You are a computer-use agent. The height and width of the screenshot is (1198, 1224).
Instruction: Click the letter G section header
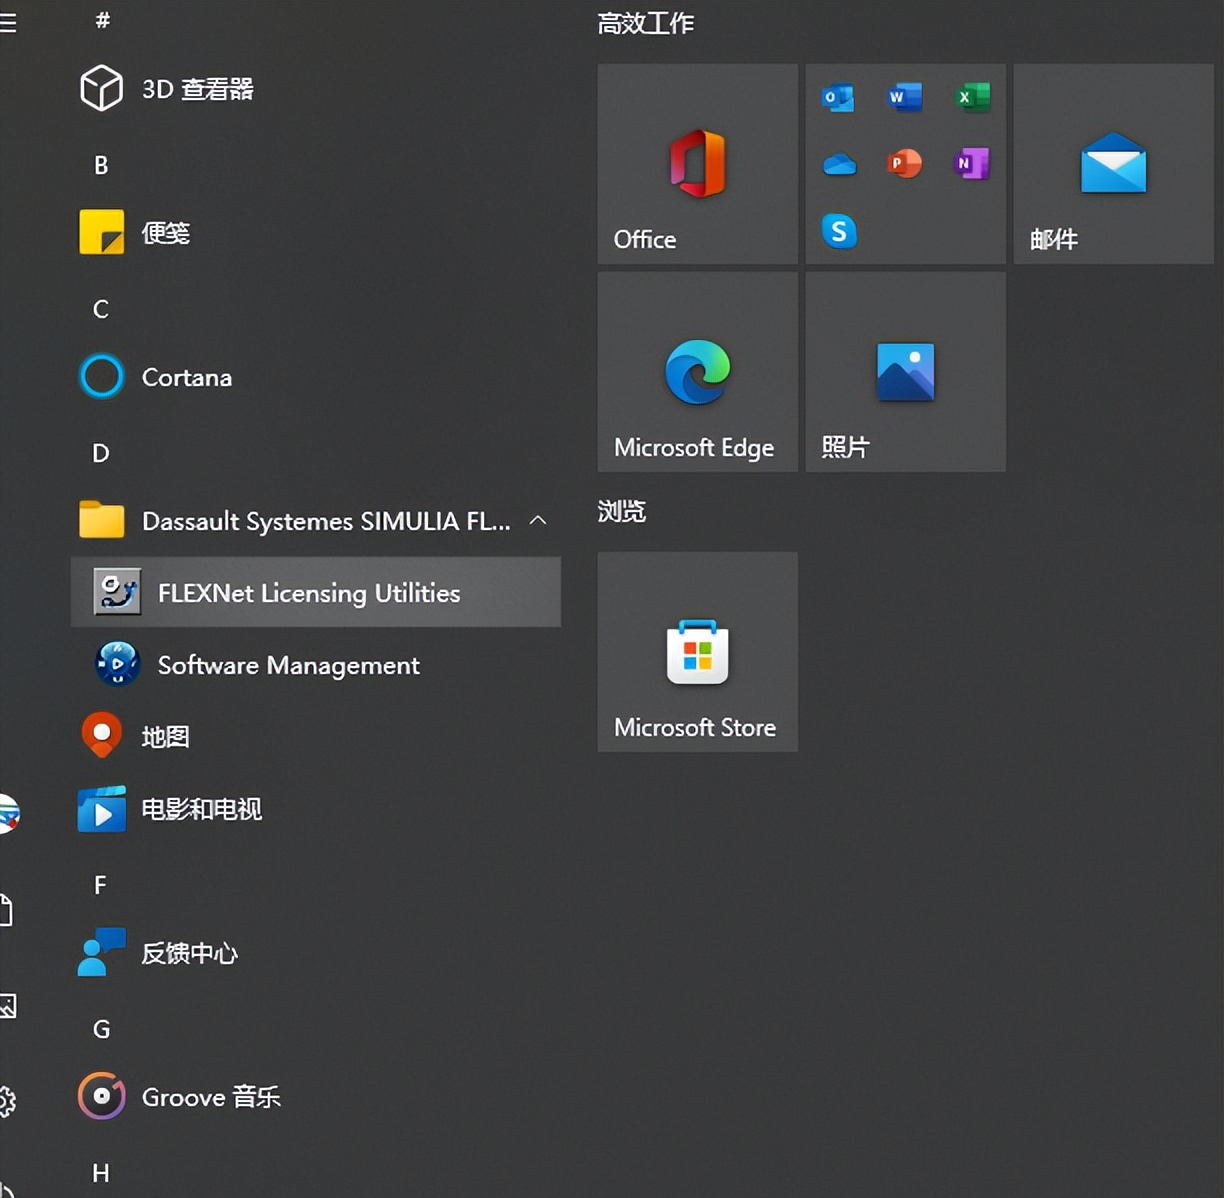(x=100, y=1029)
